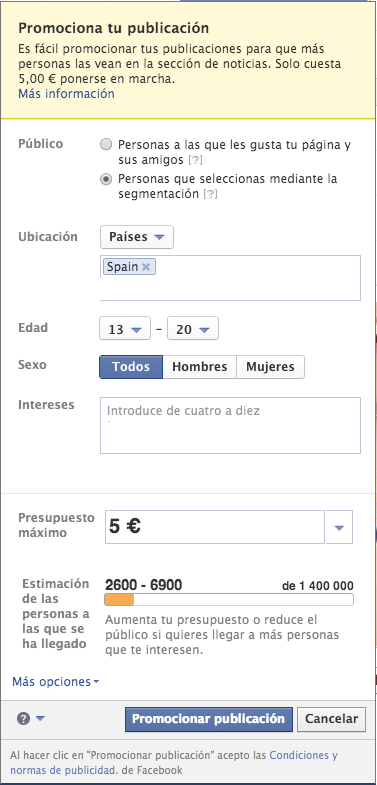Click tooltip icon next to 'segmentación'
Image resolution: width=377 pixels, height=785 pixels.
pyautogui.click(x=212, y=195)
